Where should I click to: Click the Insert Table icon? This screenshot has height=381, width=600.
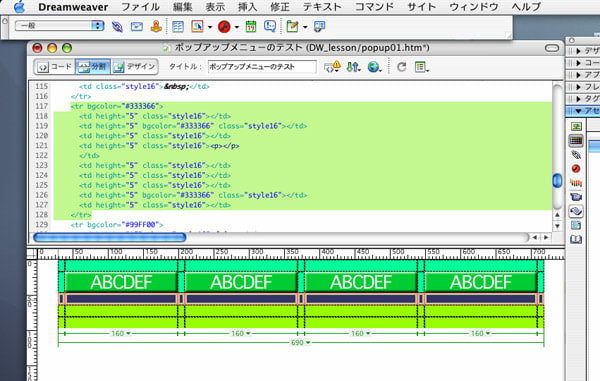[178, 26]
